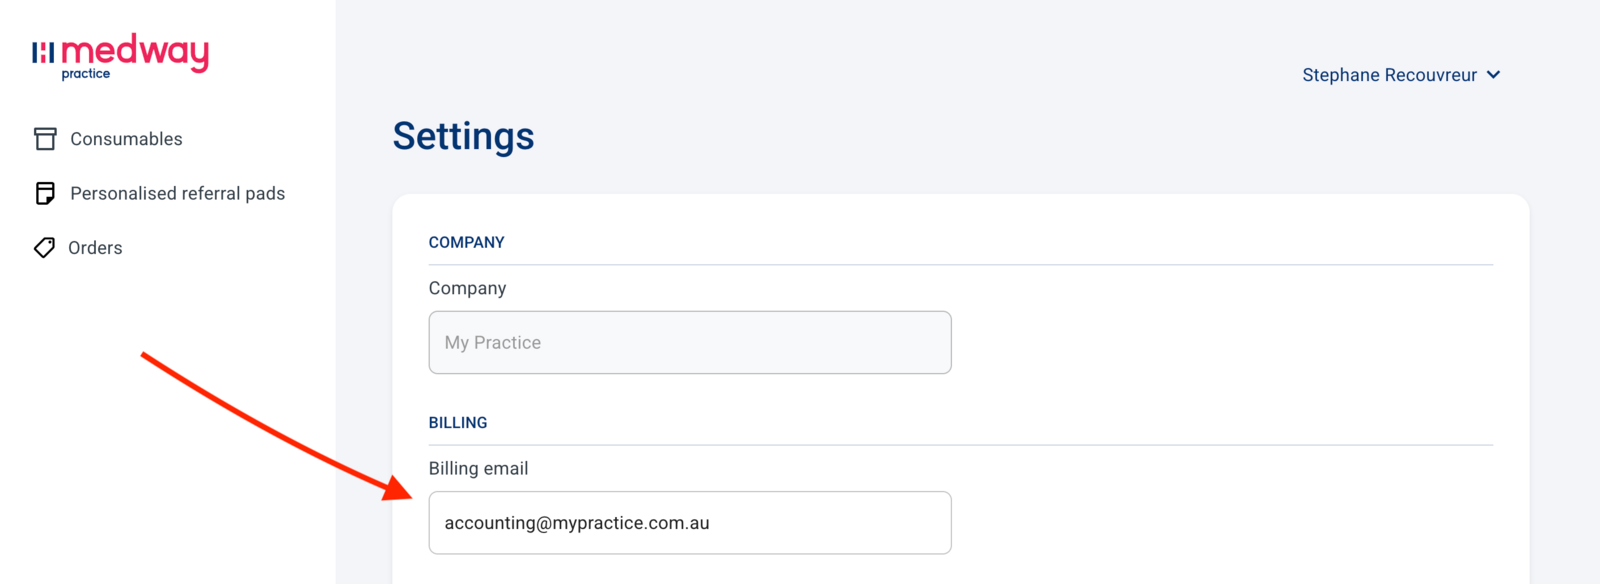Focus the Billing email input field
The image size is (1600, 584).
(x=690, y=522)
